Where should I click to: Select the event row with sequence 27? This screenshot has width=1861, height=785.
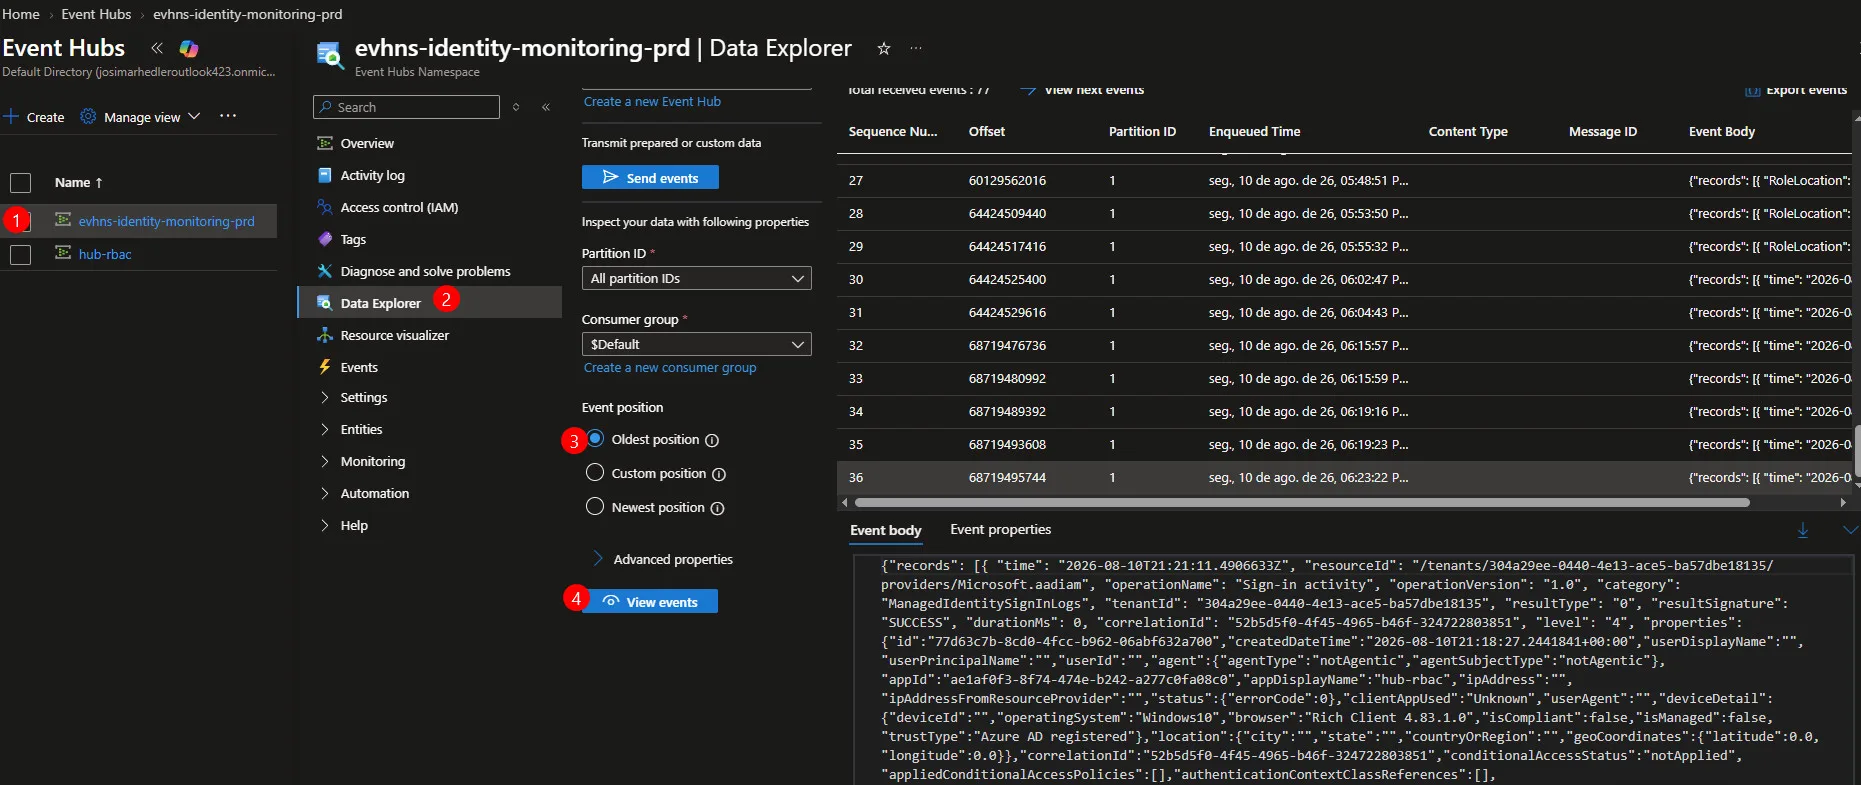click(1344, 180)
